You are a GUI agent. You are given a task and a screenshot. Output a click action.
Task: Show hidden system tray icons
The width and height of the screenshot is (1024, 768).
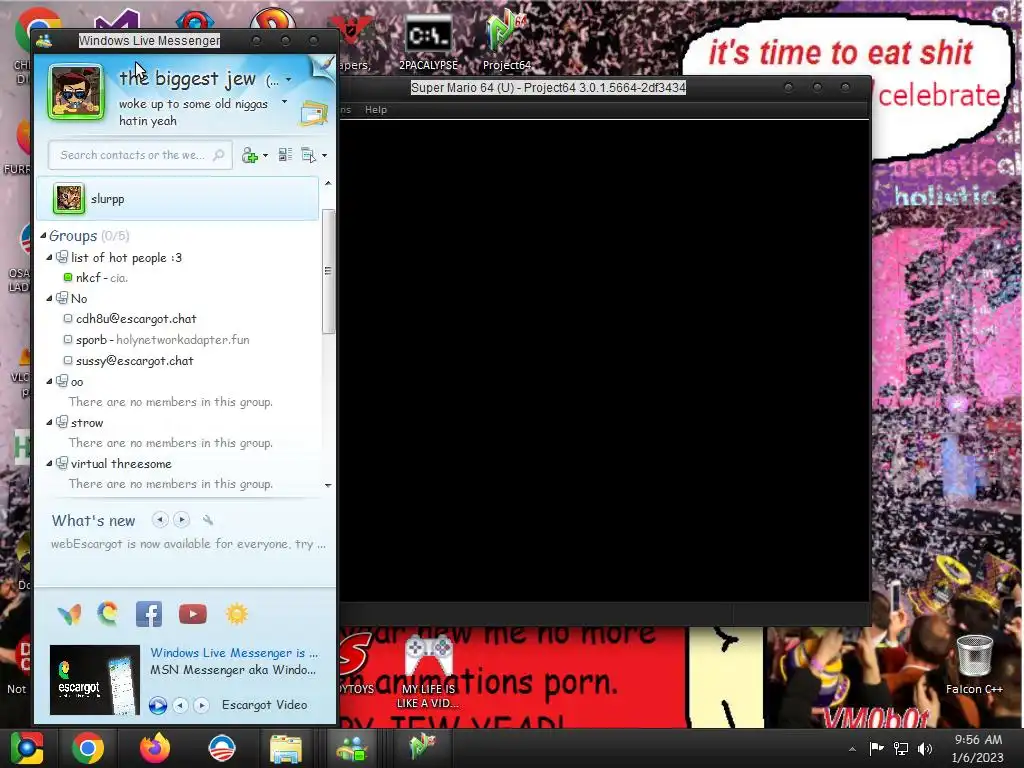(x=852, y=749)
